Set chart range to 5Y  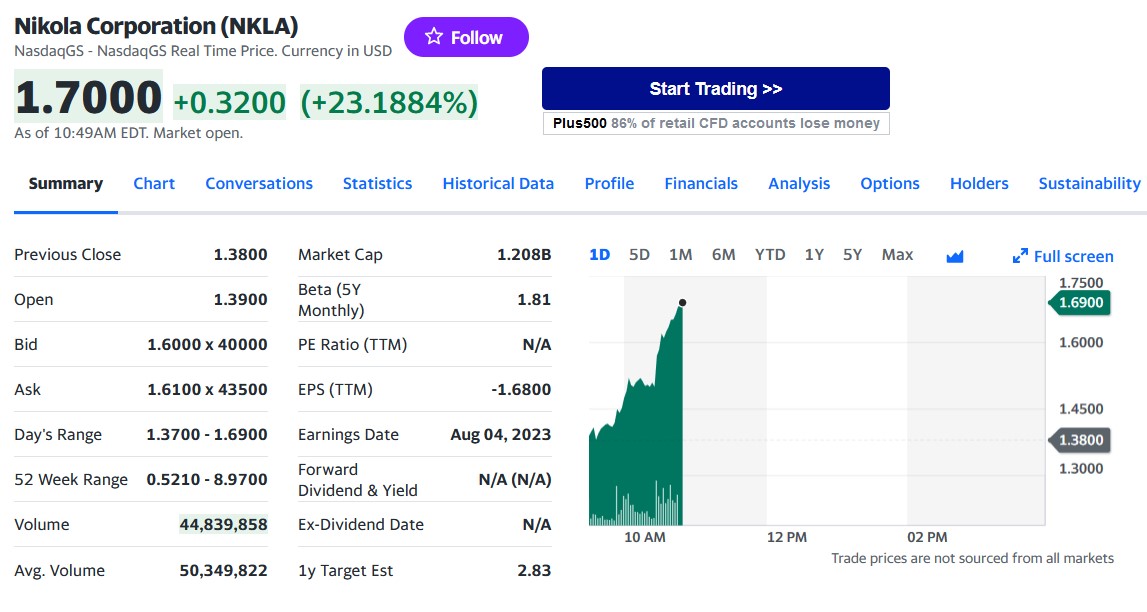[852, 254]
